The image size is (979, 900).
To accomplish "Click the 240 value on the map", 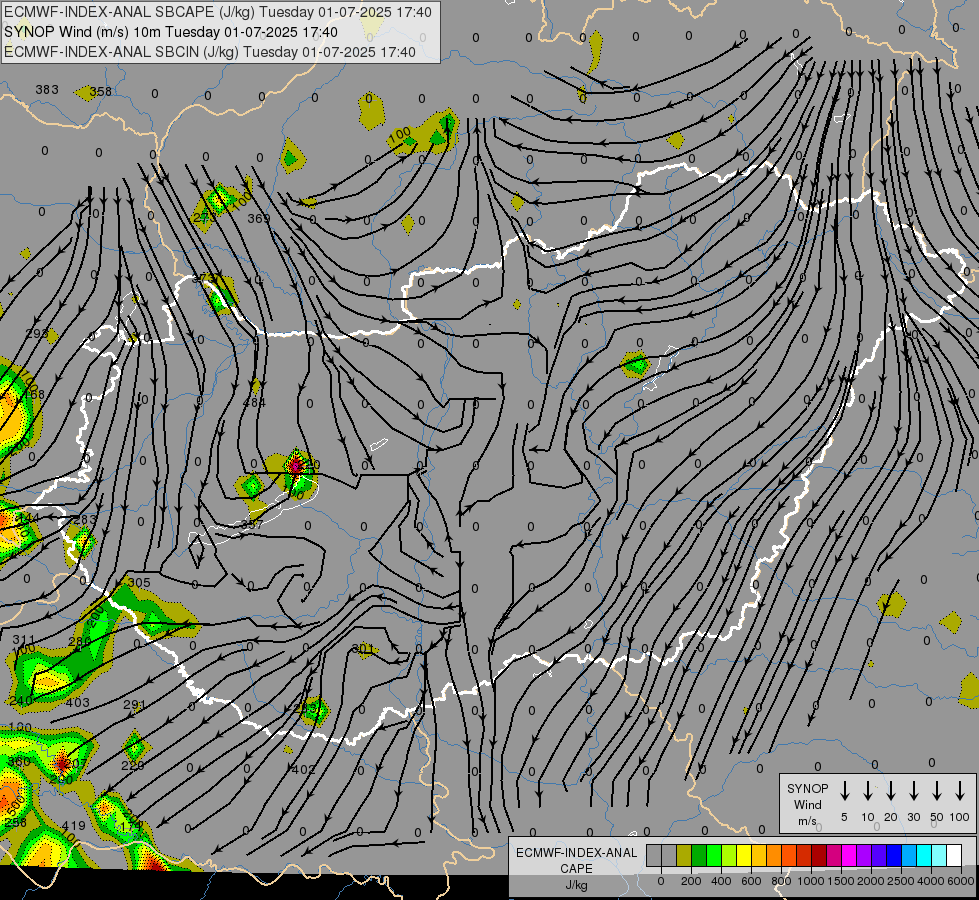I will click(21, 701).
